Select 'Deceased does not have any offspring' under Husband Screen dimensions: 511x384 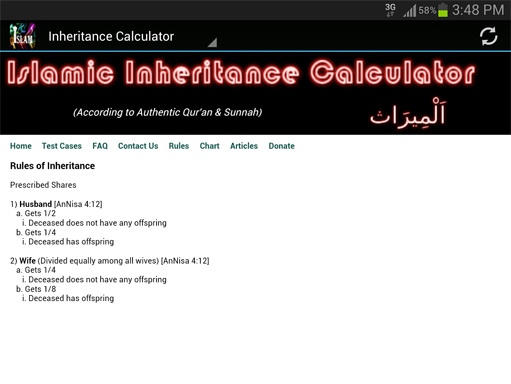point(94,223)
